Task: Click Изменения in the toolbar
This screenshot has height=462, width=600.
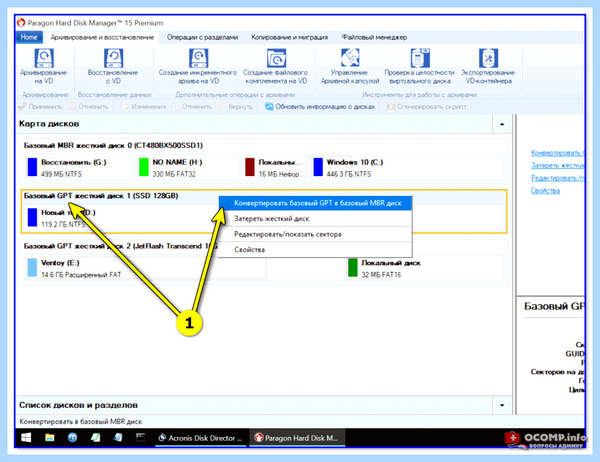Action: click(143, 107)
